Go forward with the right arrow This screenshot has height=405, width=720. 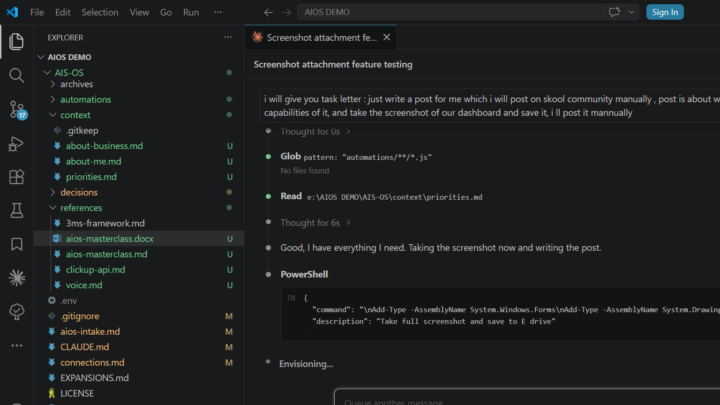[x=287, y=12]
